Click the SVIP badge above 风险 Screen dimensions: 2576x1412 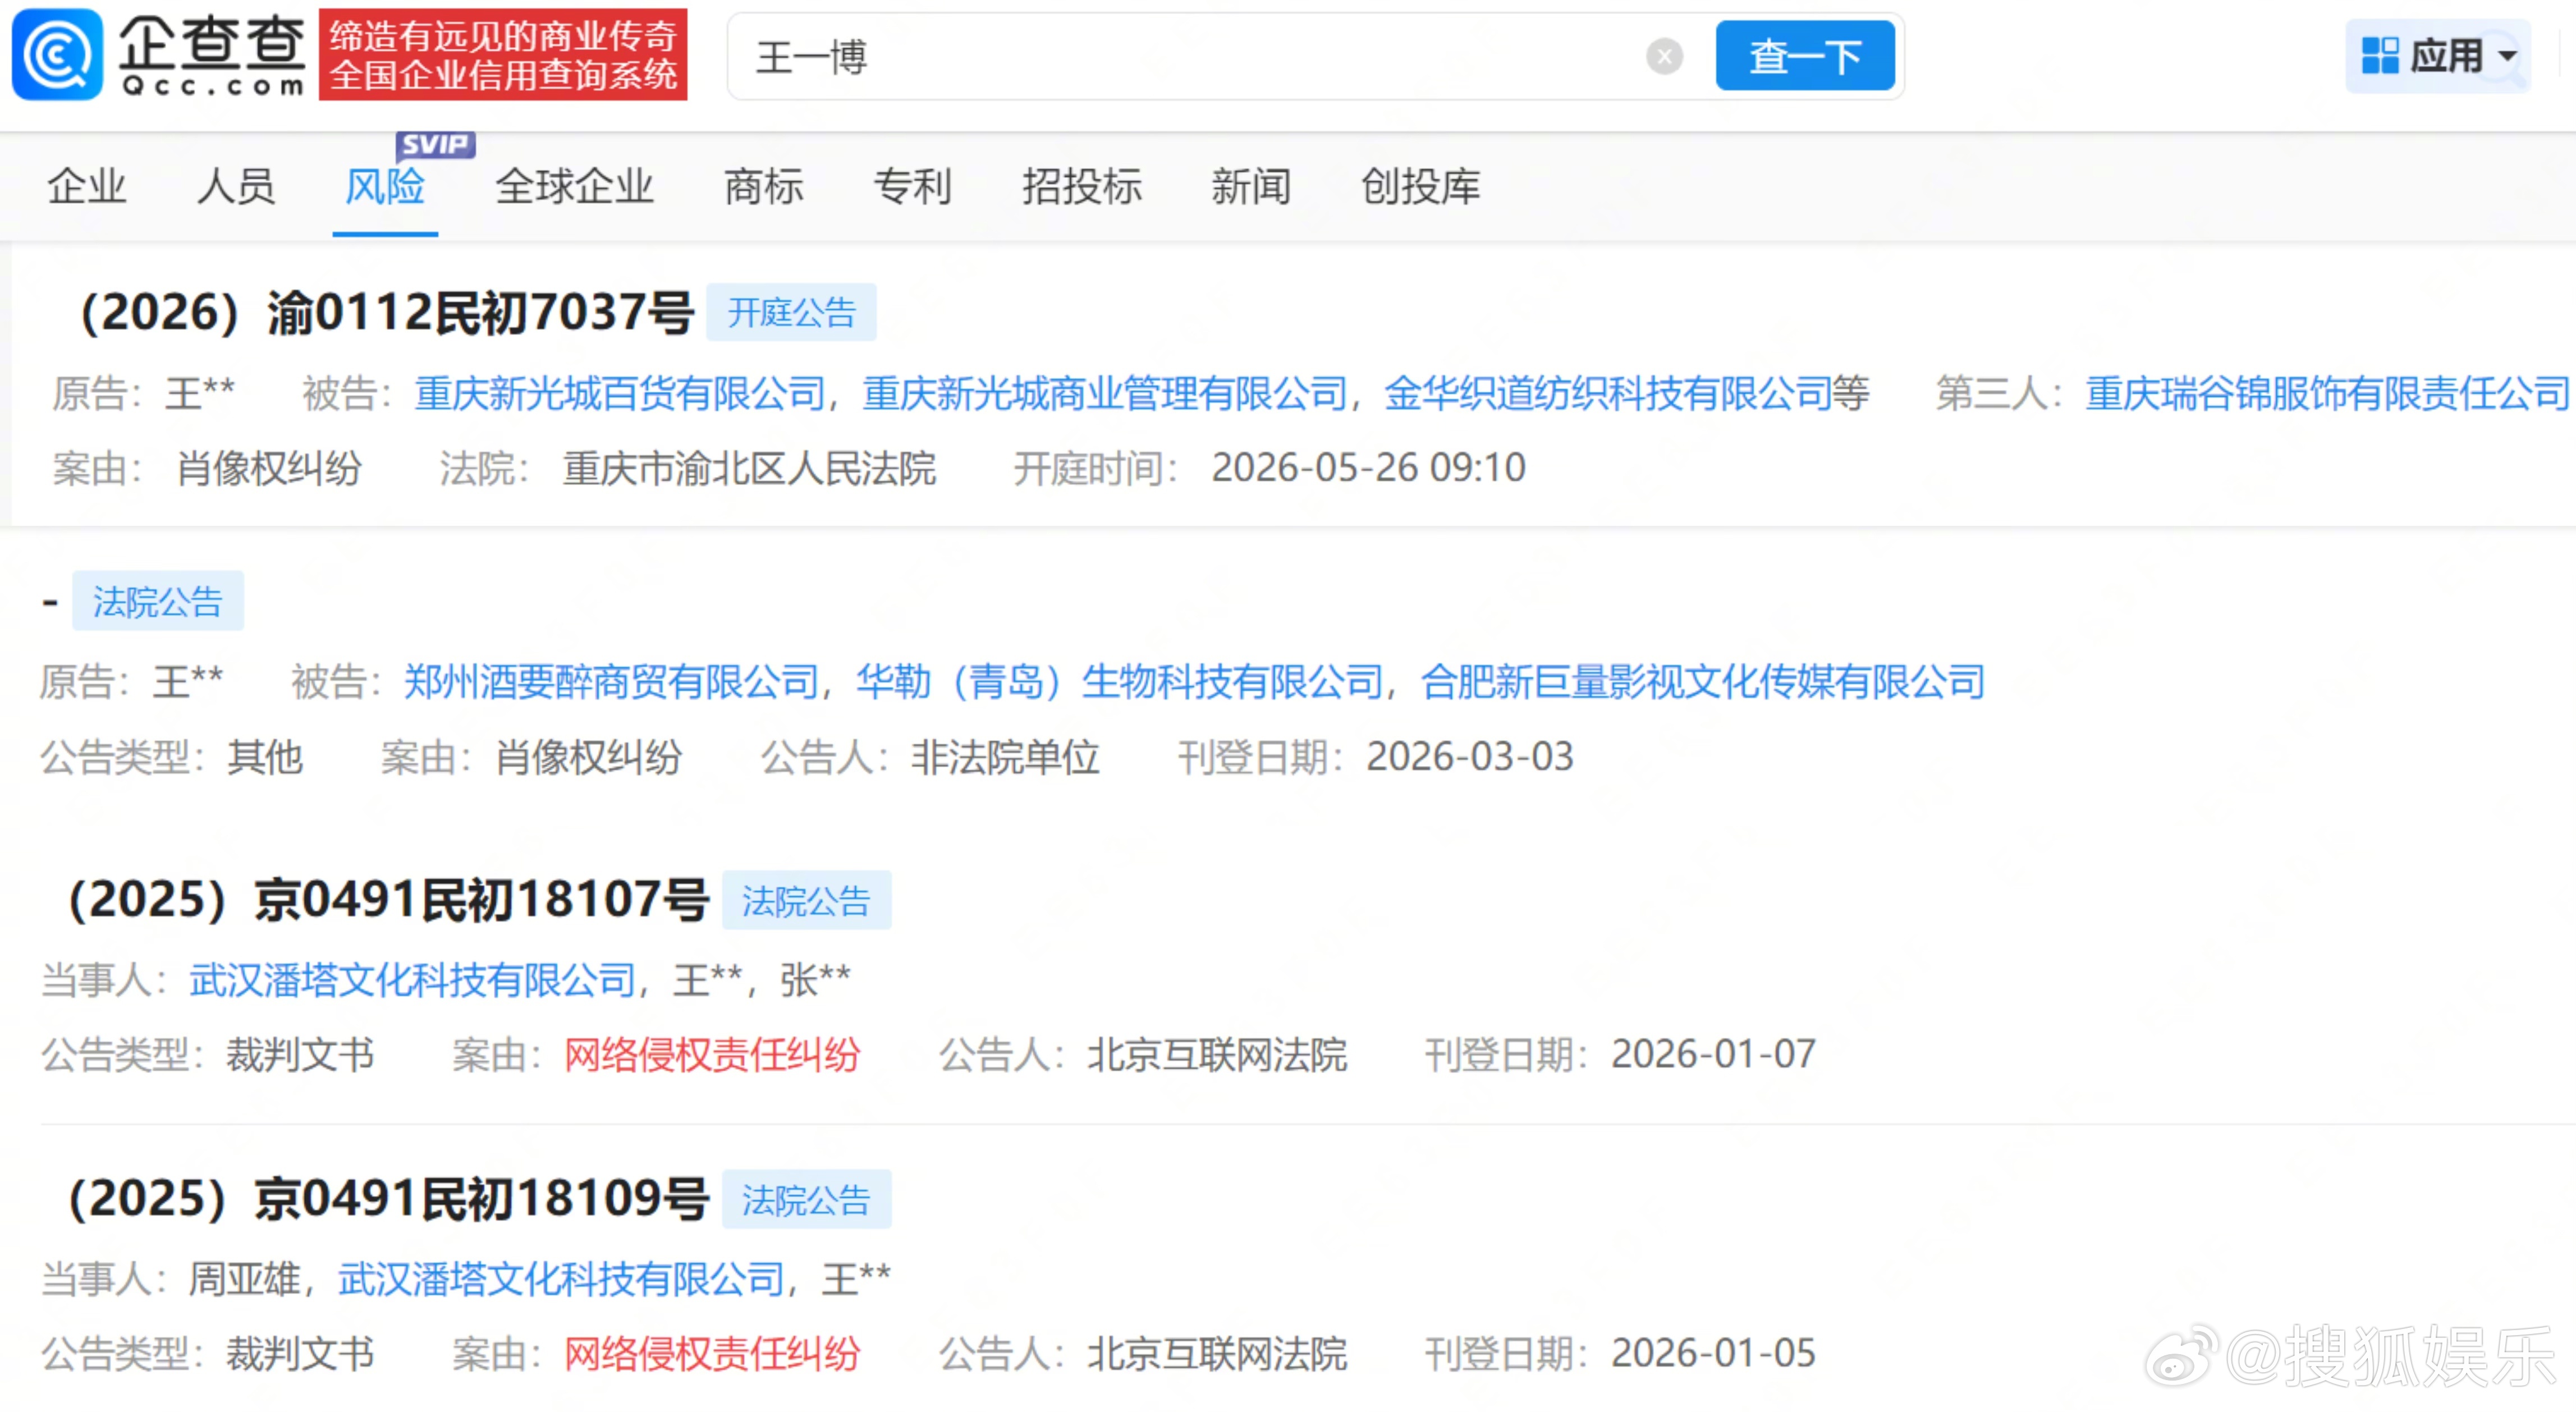coord(435,145)
